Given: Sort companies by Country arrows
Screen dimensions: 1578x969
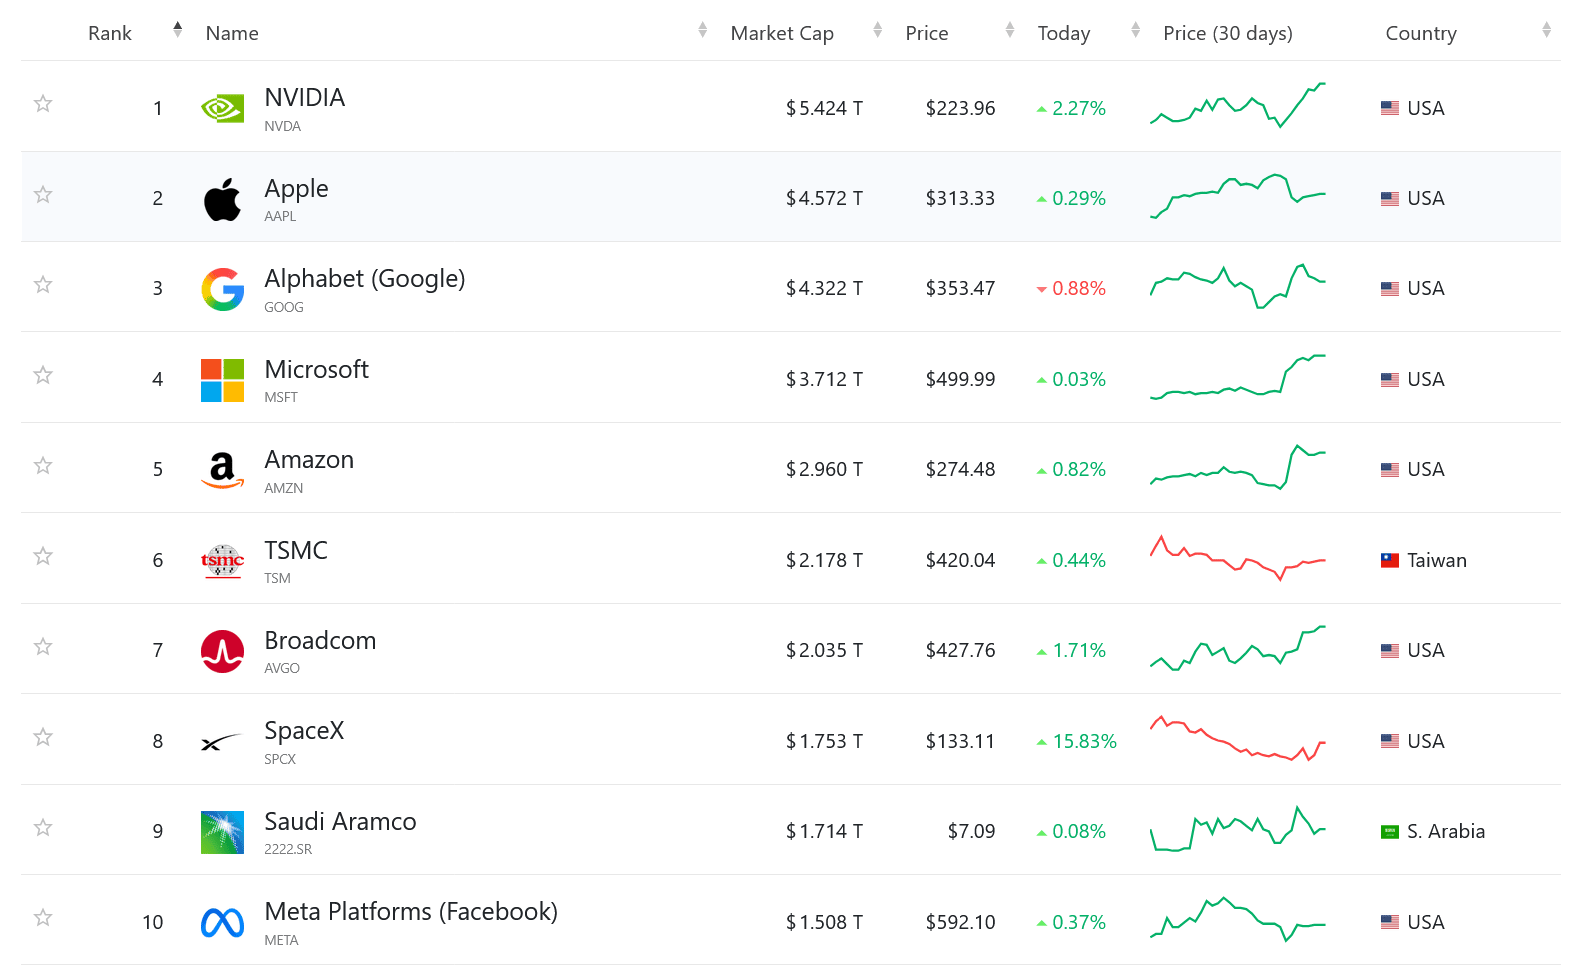Looking at the screenshot, I should [x=1546, y=30].
